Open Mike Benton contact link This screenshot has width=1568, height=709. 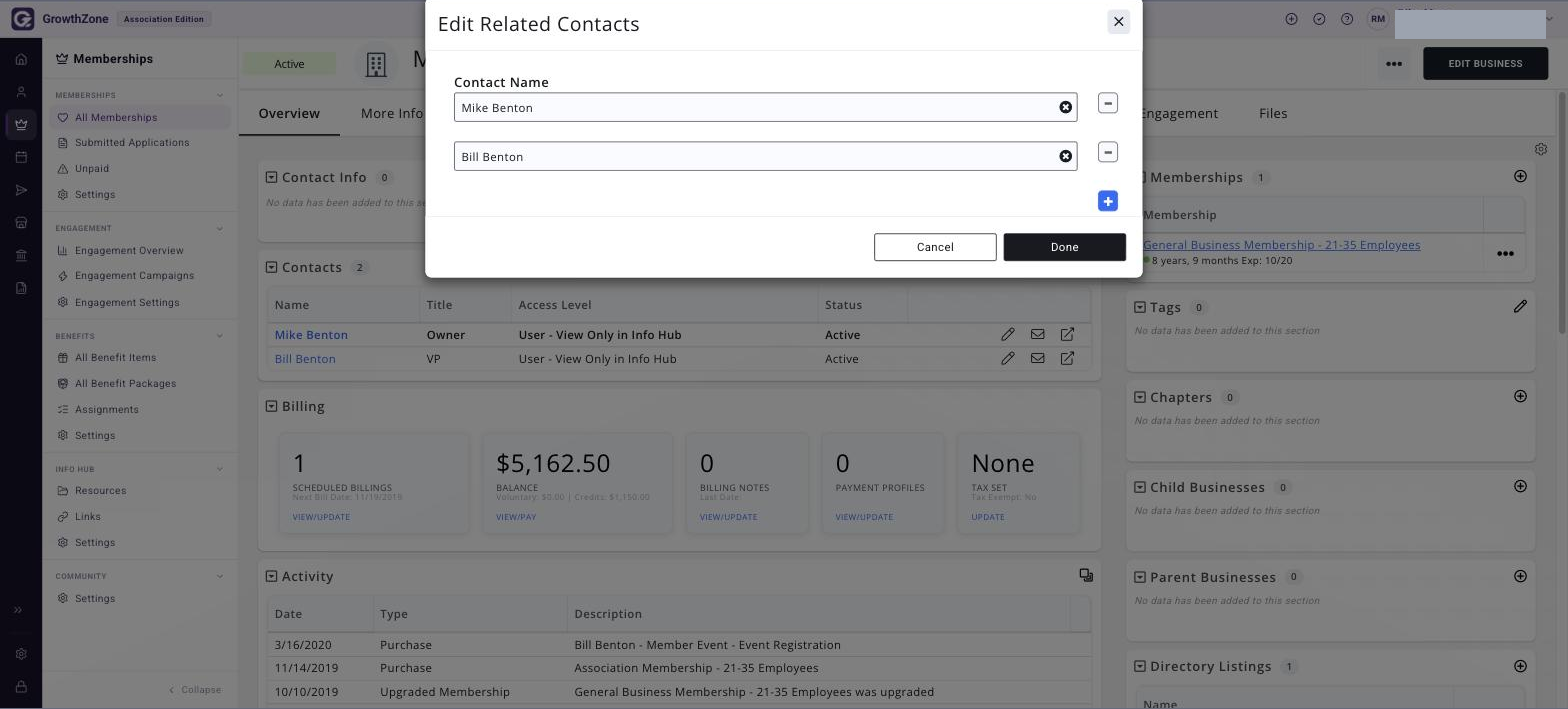[x=311, y=335]
